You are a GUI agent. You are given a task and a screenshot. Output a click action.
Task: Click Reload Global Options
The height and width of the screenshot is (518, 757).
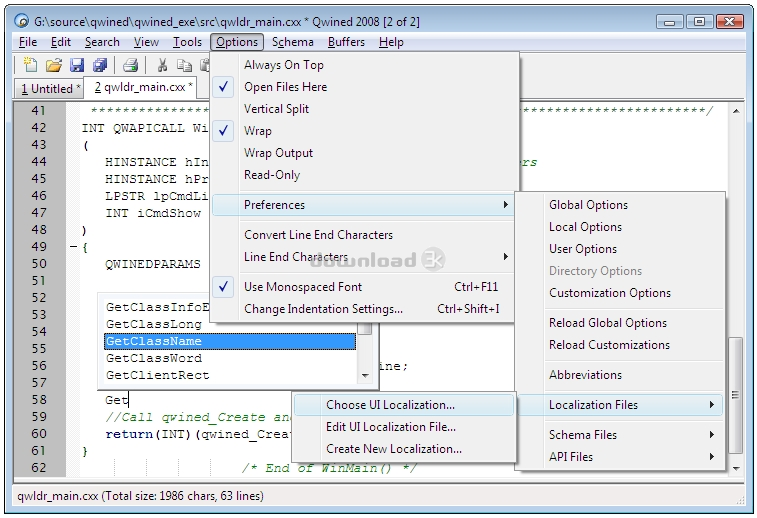point(620,323)
